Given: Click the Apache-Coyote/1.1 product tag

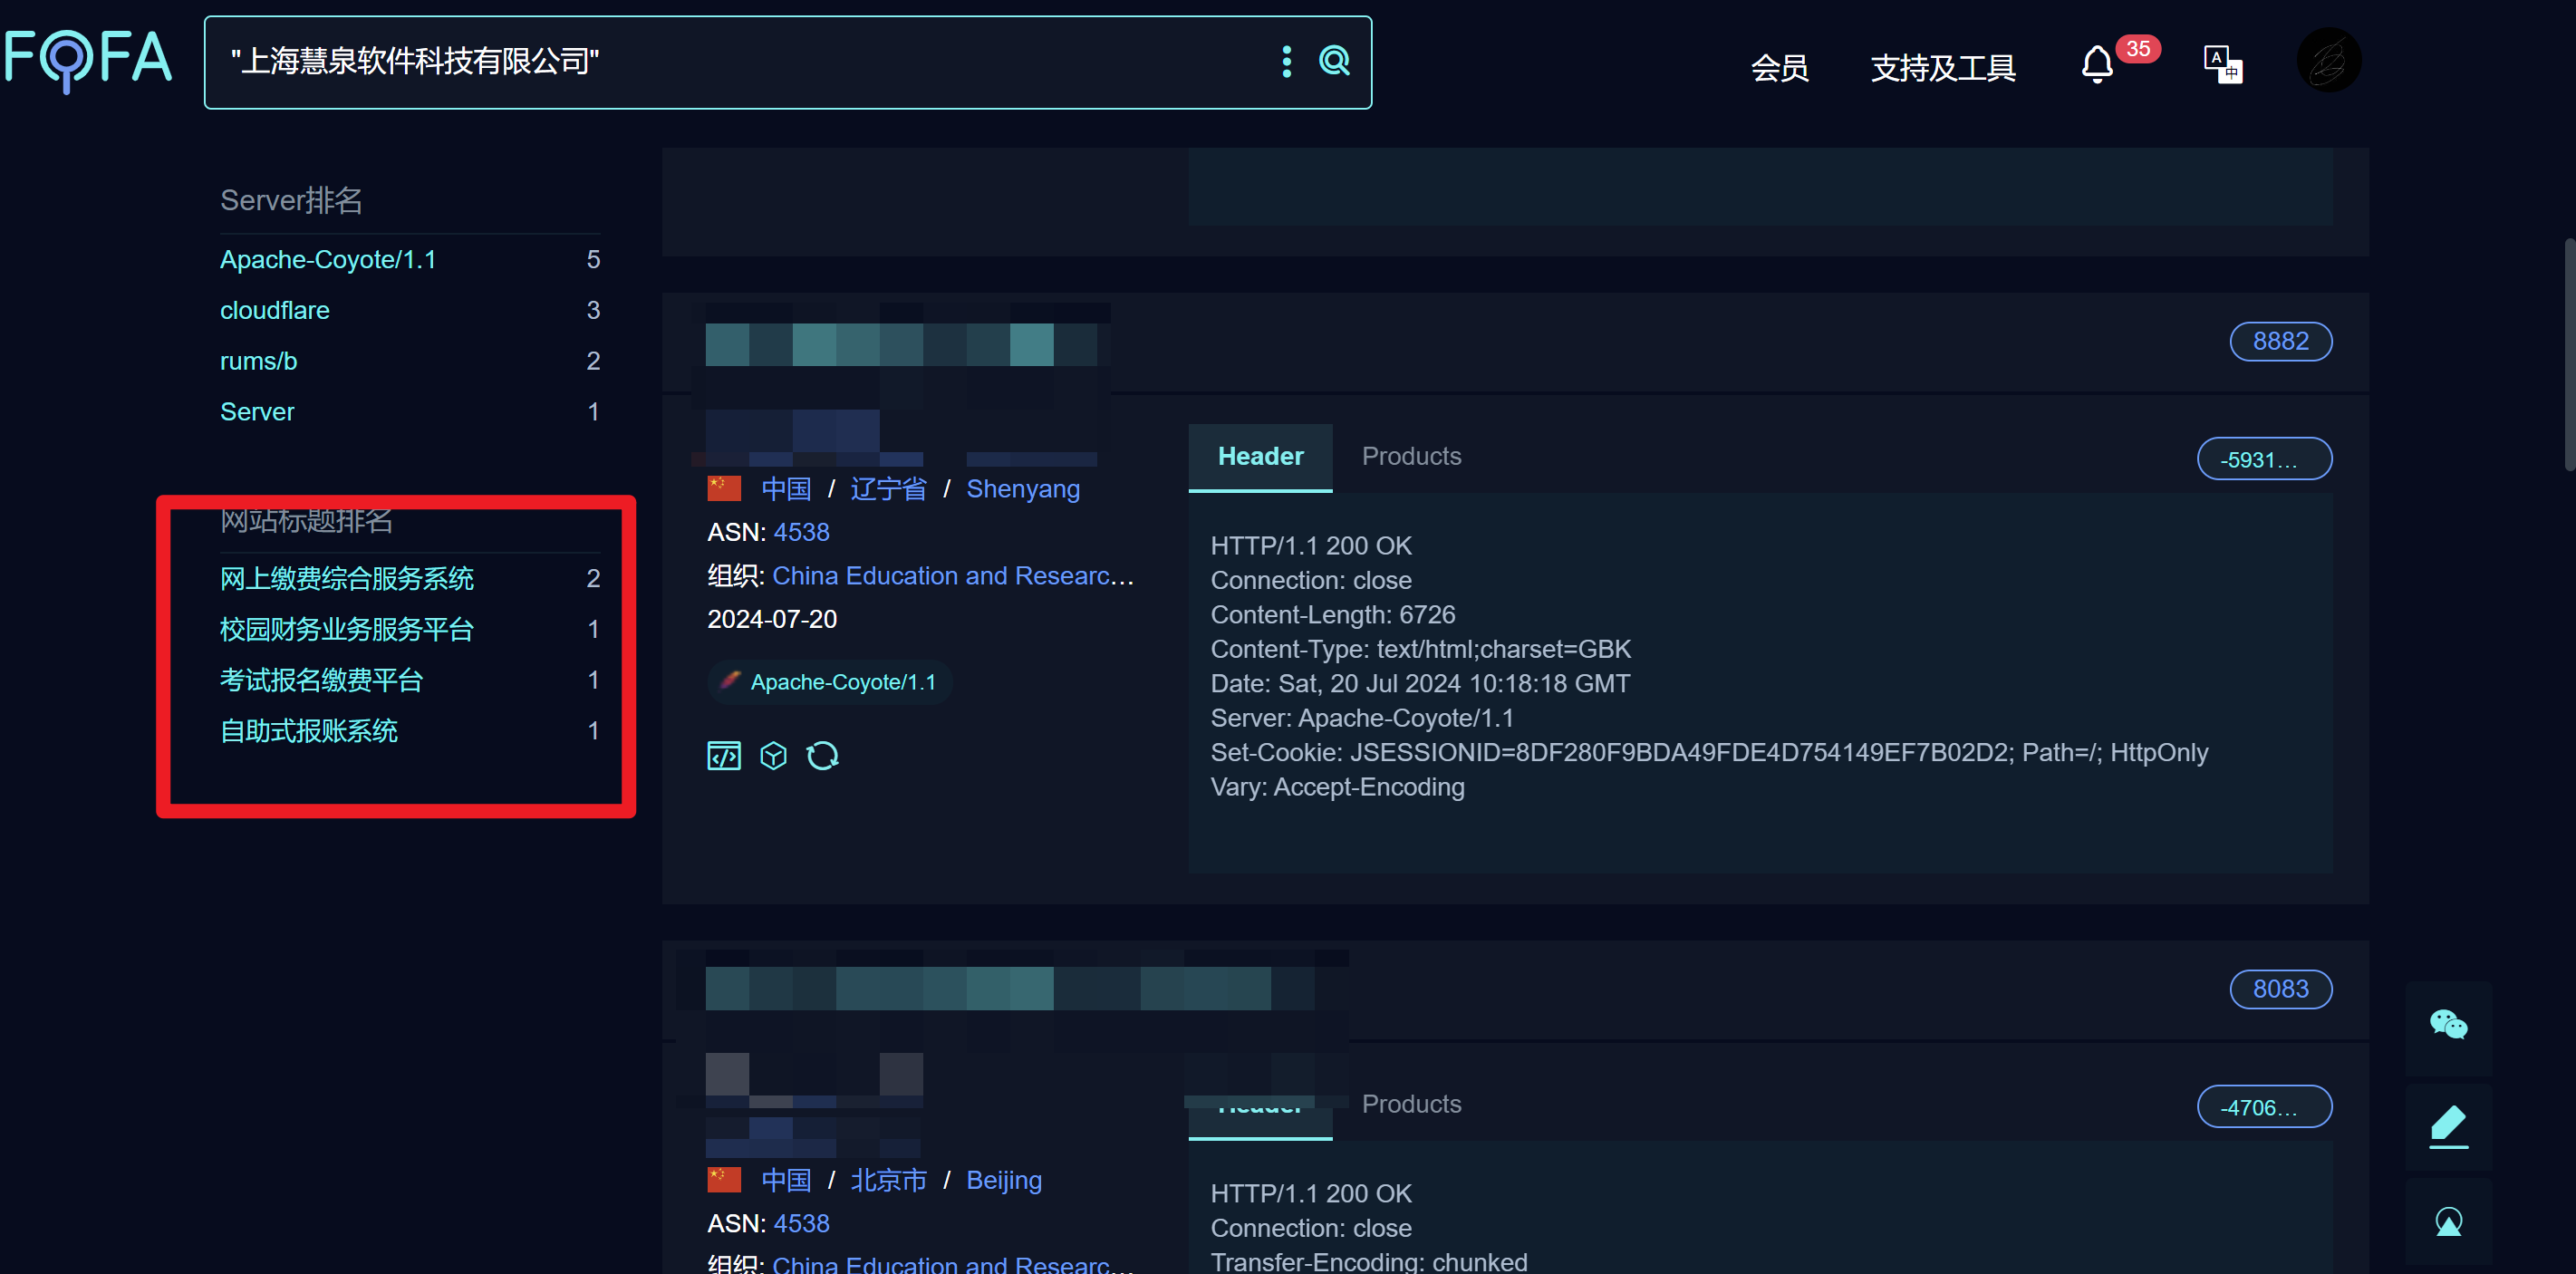Looking at the screenshot, I should (x=830, y=682).
